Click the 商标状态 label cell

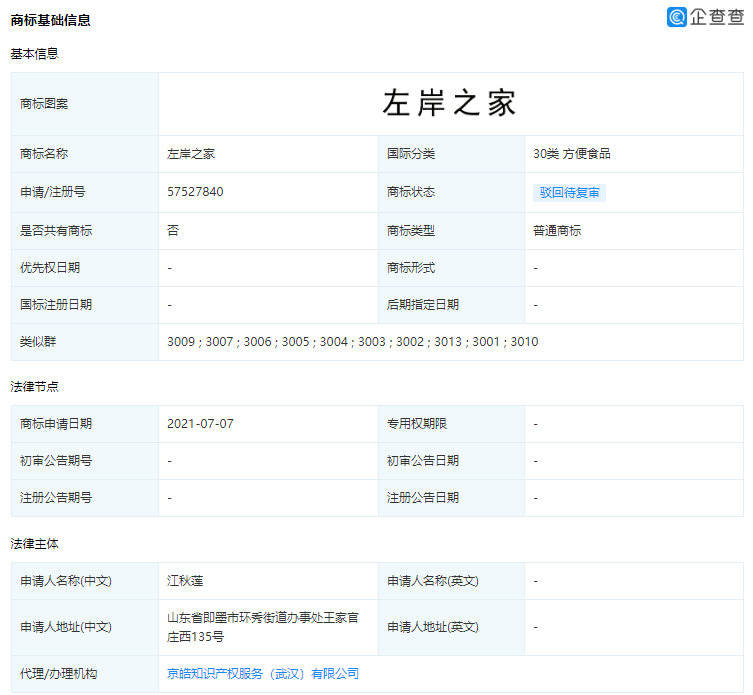451,192
